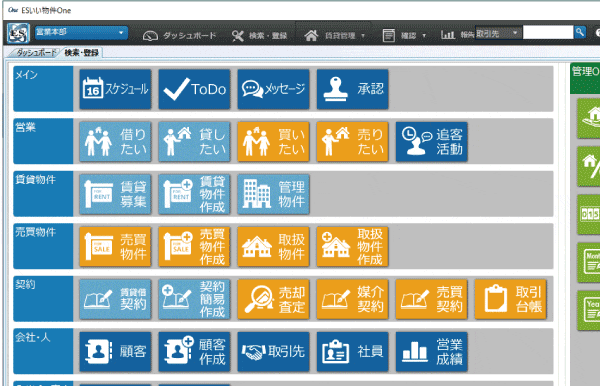Open the メッセージ chat tile
Viewport: 600px width, 386px height.
point(273,89)
